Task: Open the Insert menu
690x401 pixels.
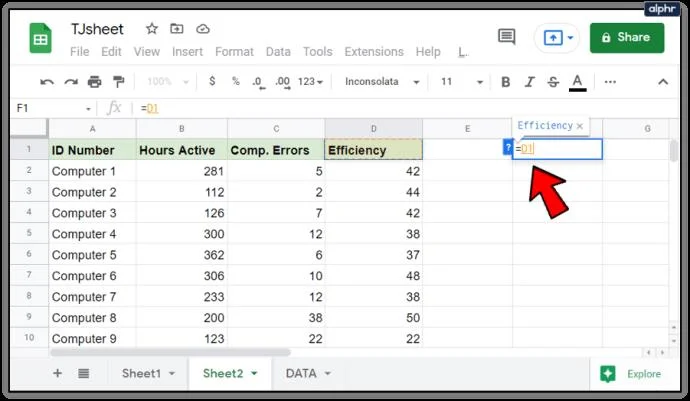Action: pos(187,52)
